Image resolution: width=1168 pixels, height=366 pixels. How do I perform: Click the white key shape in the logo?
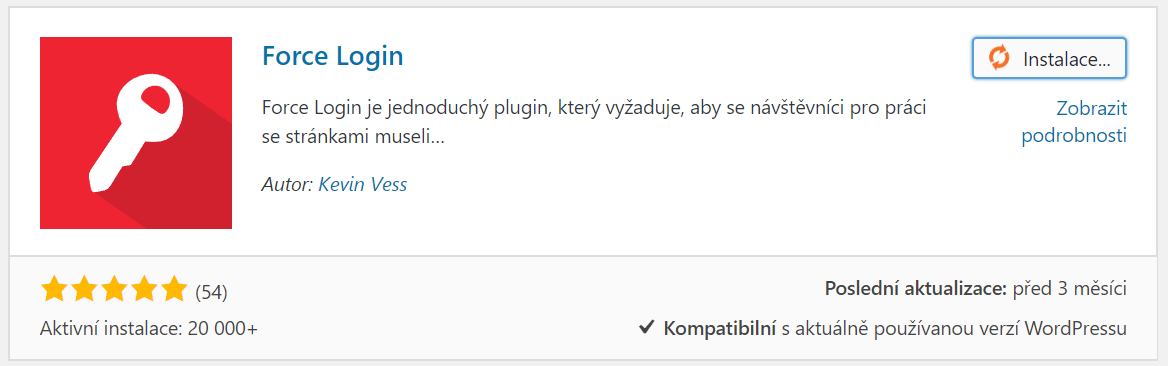[x=134, y=135]
